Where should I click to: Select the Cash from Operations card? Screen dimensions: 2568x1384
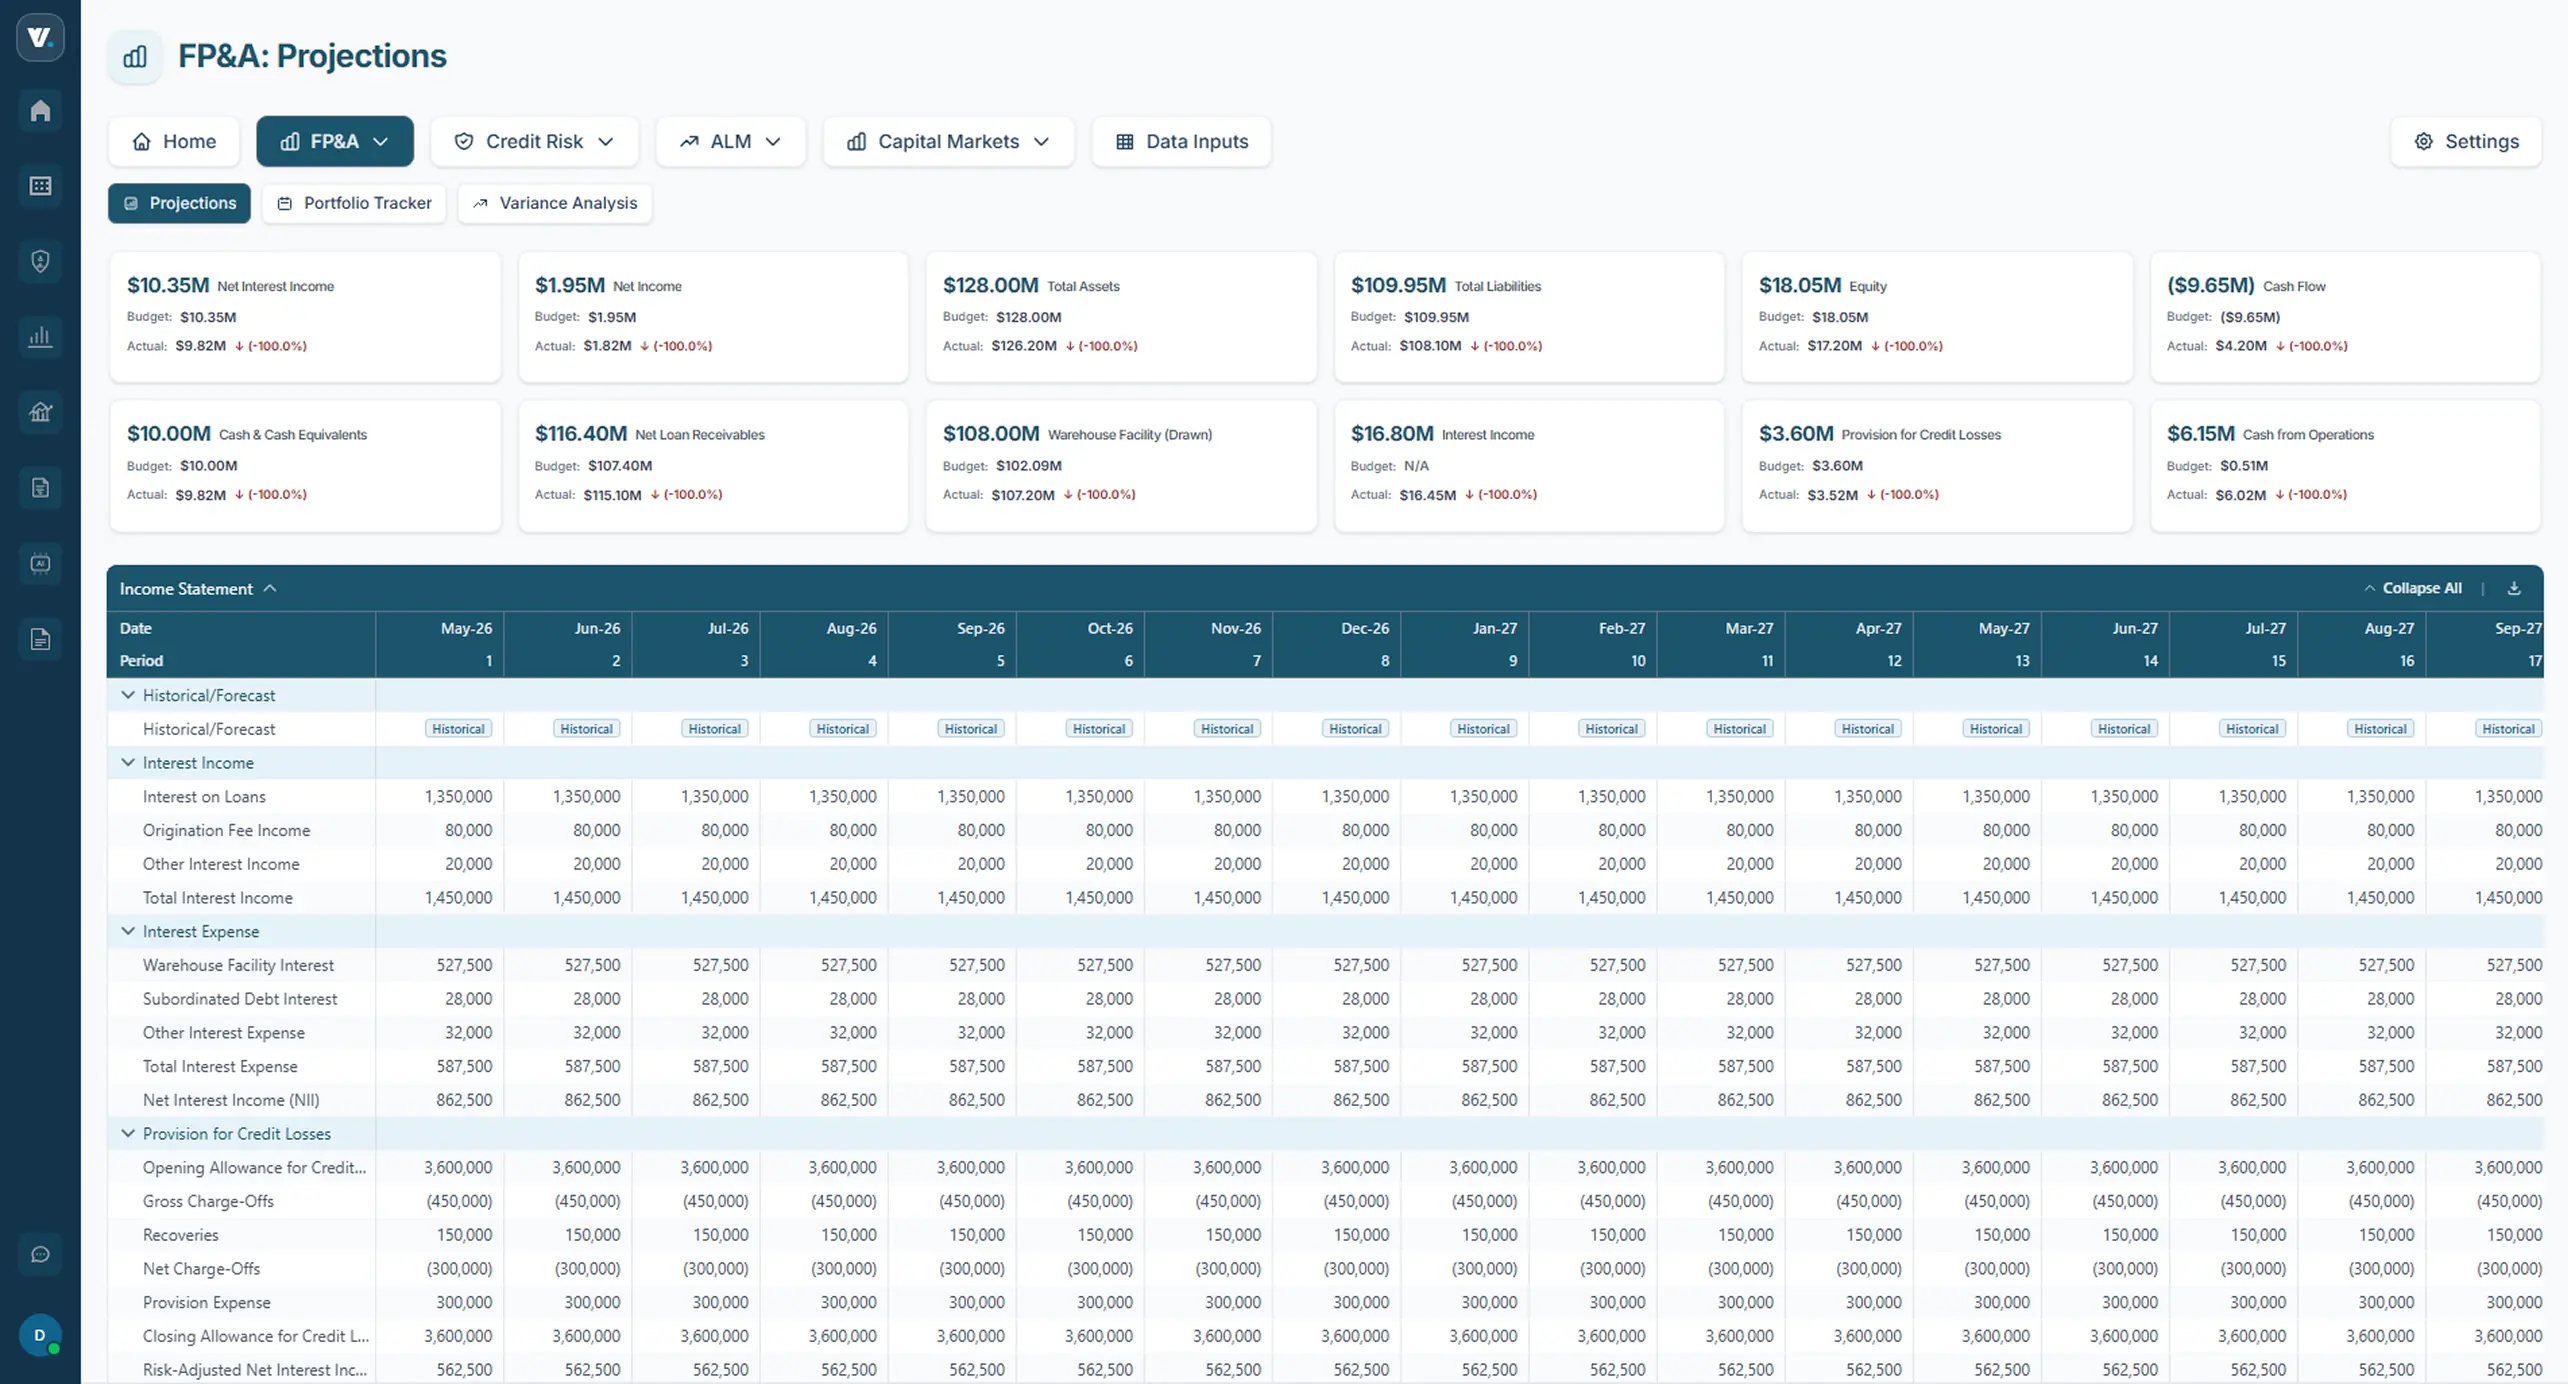(2345, 466)
